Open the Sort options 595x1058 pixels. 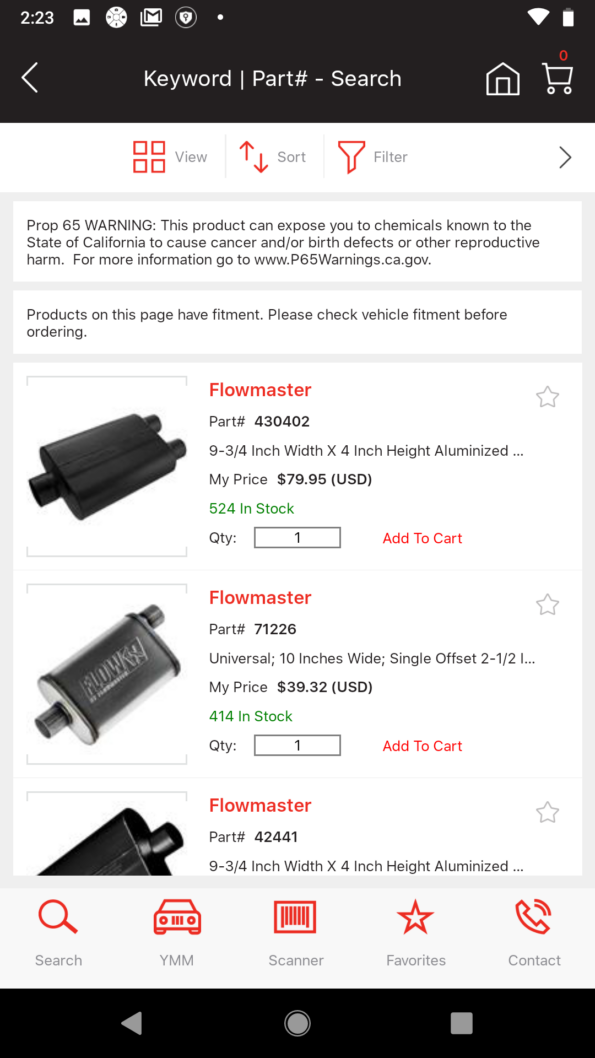click(x=273, y=157)
